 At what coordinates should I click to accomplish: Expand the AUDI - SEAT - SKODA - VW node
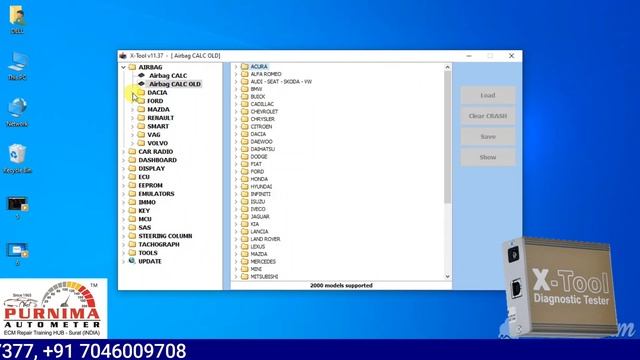point(236,82)
